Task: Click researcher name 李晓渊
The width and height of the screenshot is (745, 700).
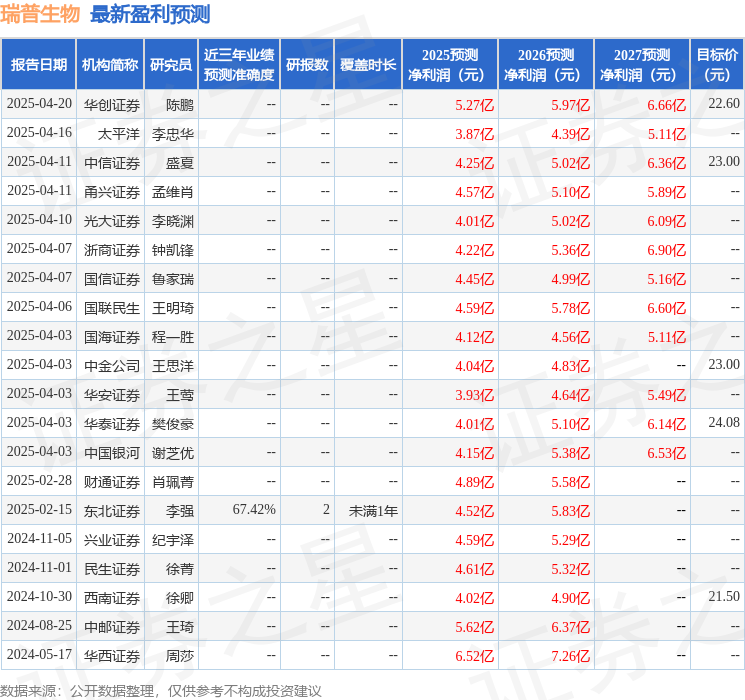Action: pos(173,221)
